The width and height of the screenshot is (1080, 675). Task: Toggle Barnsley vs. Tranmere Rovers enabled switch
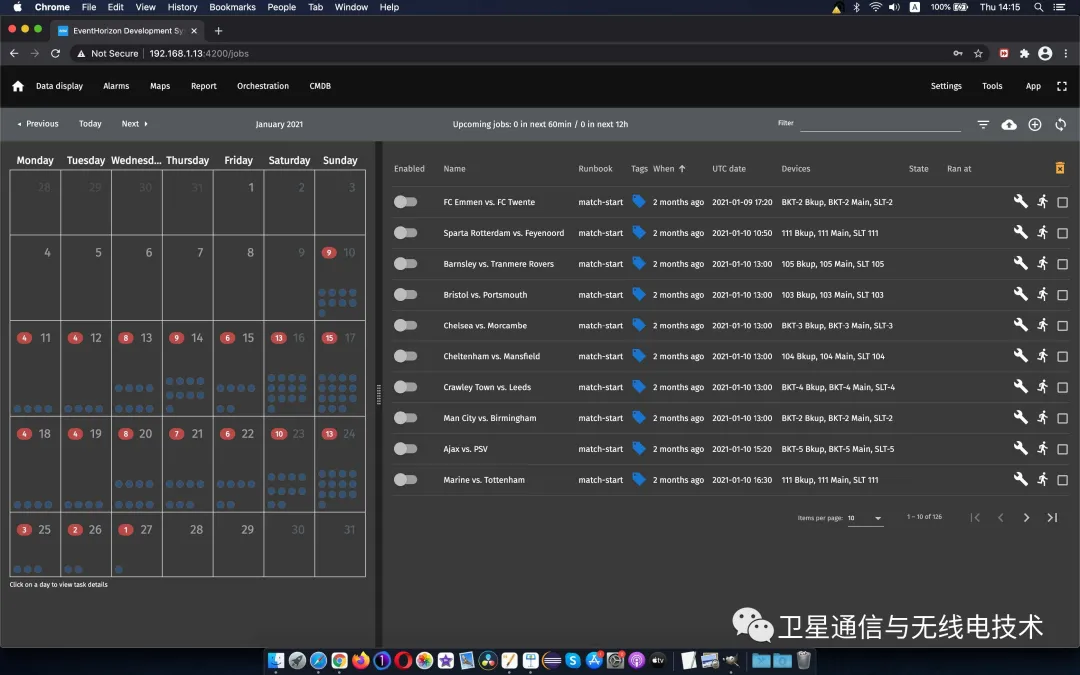point(406,264)
